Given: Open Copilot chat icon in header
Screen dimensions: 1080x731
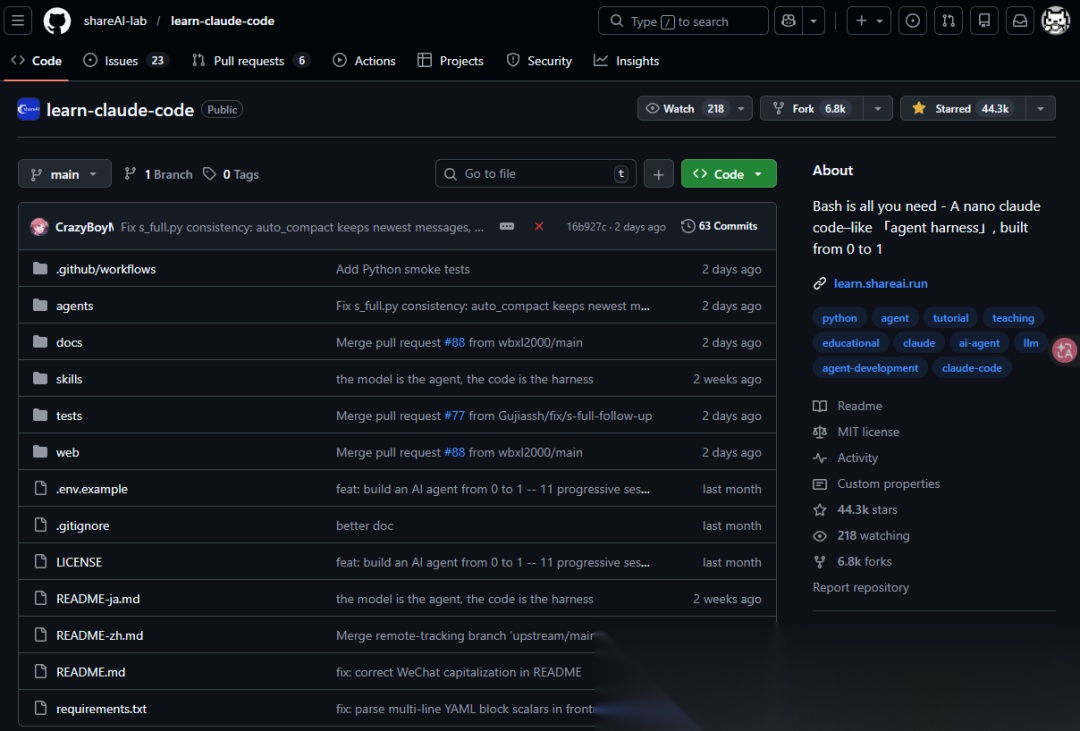Looking at the screenshot, I should tap(789, 21).
